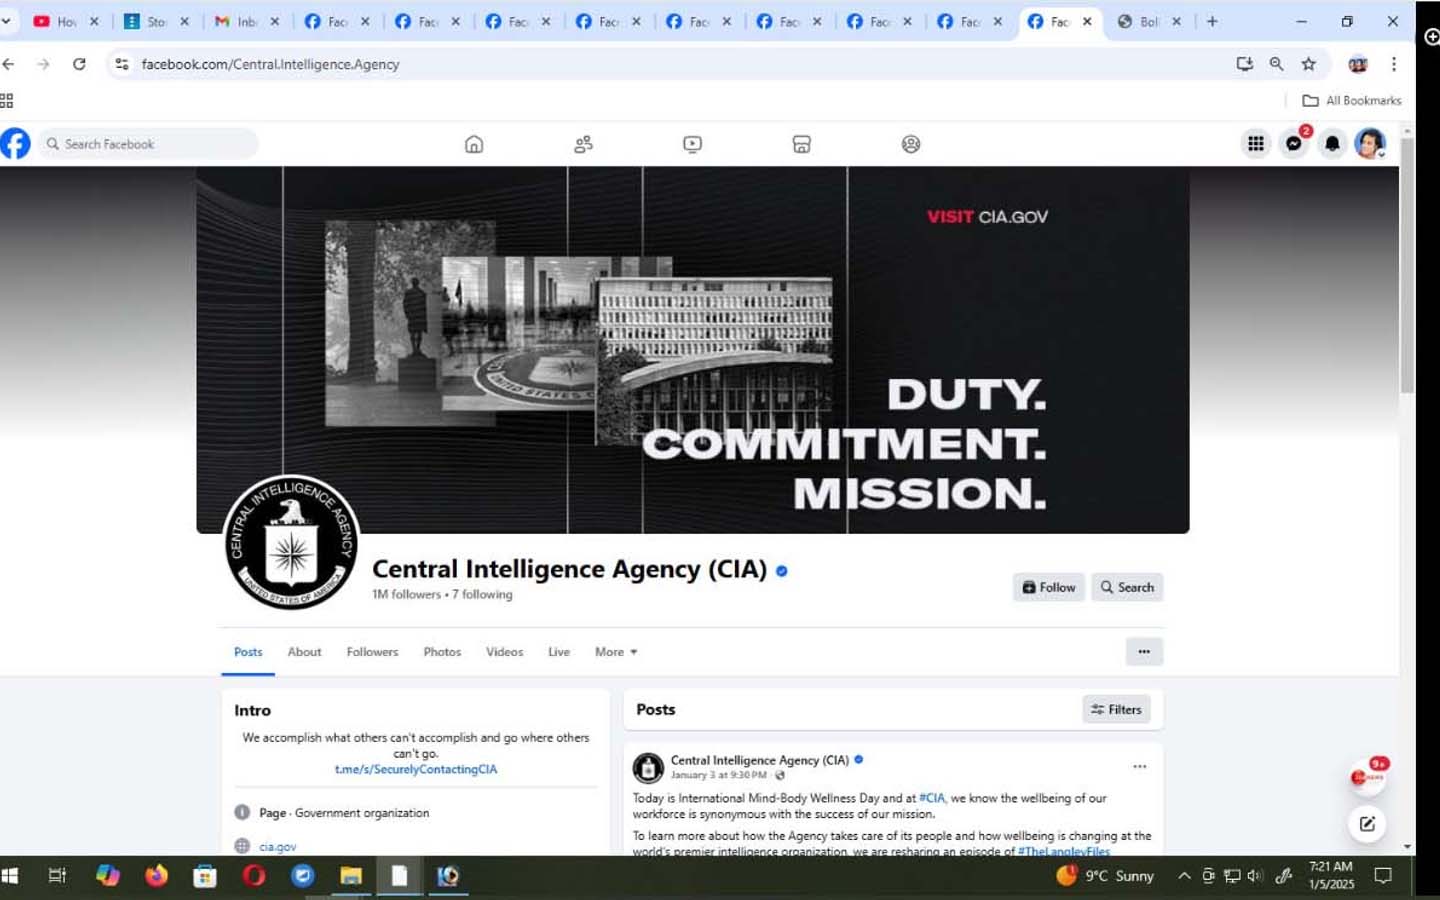Click the browser forward arrow
The image size is (1440, 900).
(x=43, y=64)
